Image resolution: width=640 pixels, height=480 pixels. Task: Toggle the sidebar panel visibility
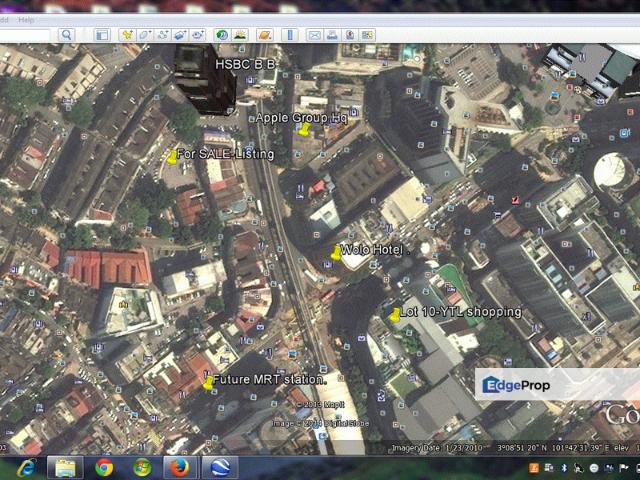point(102,34)
